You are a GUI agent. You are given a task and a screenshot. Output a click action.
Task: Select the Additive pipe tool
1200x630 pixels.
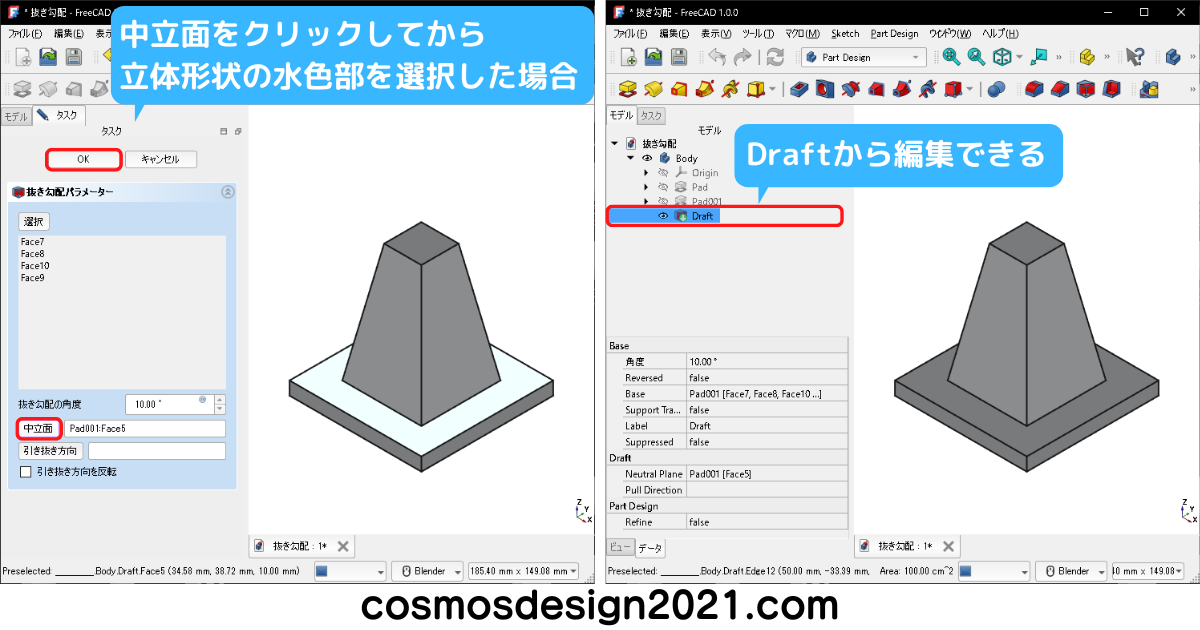click(x=704, y=90)
